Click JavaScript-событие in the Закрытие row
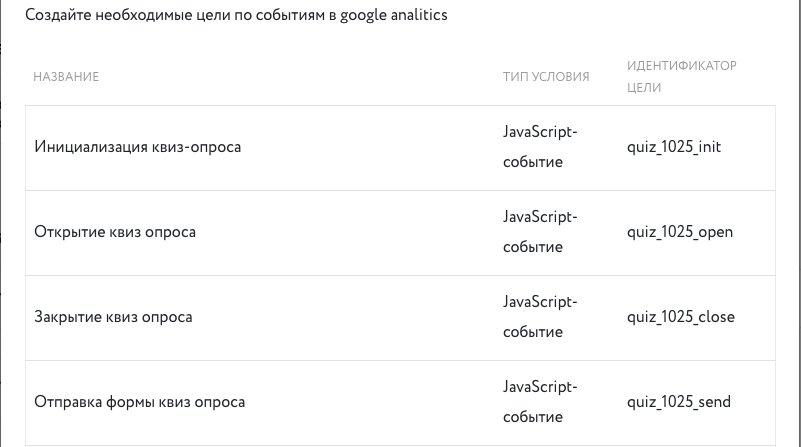The width and height of the screenshot is (801, 447). [540, 317]
